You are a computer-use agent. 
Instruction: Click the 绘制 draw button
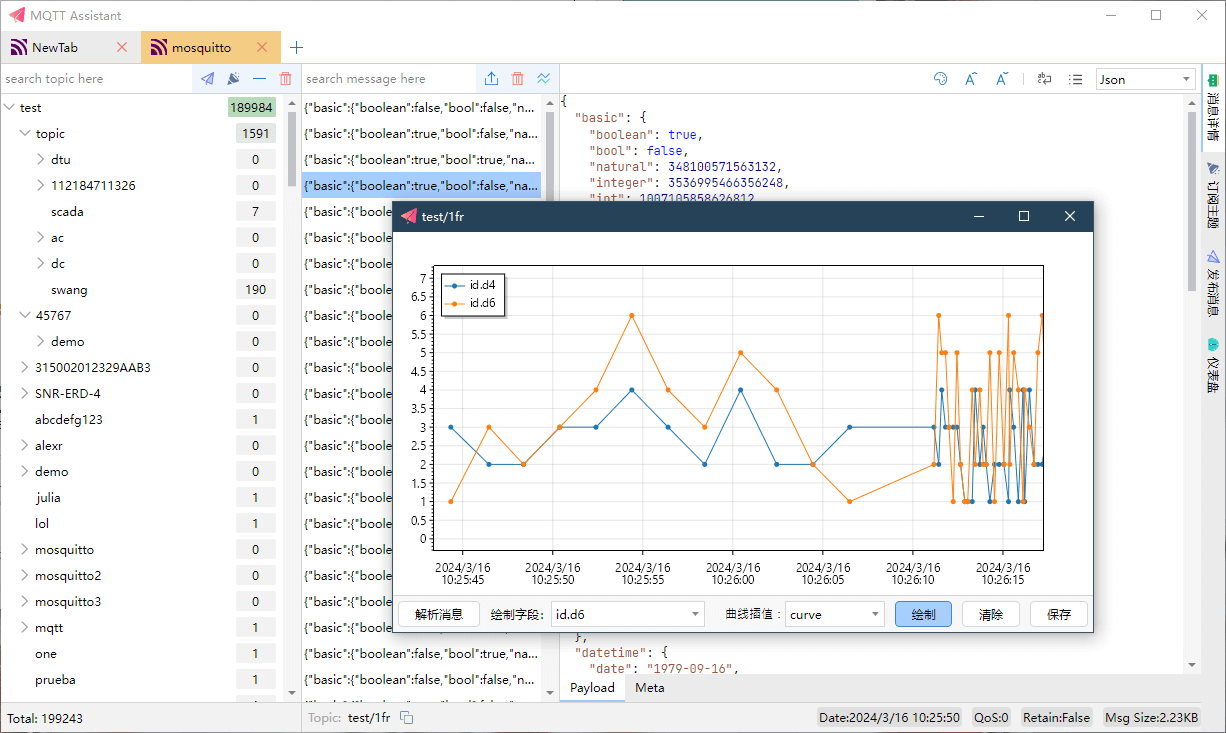(x=923, y=614)
